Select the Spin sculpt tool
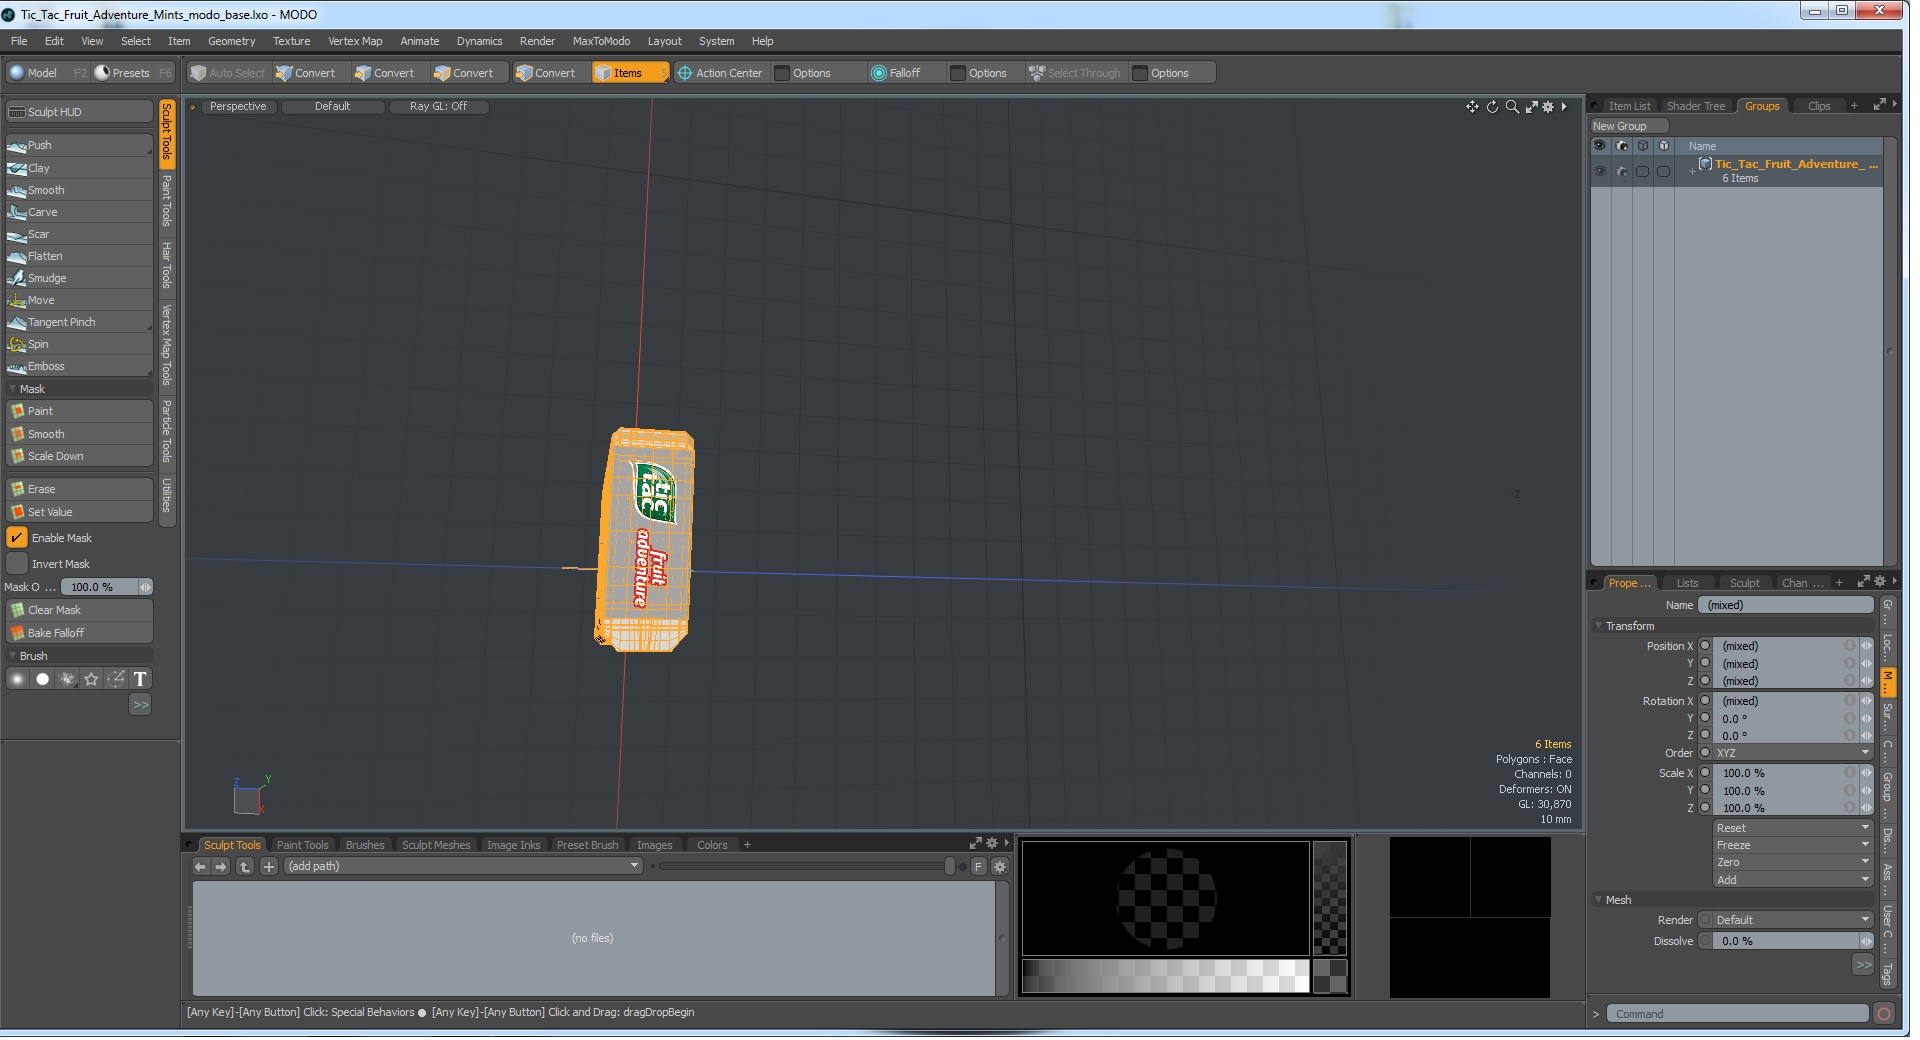1920x1040 pixels. [x=79, y=345]
